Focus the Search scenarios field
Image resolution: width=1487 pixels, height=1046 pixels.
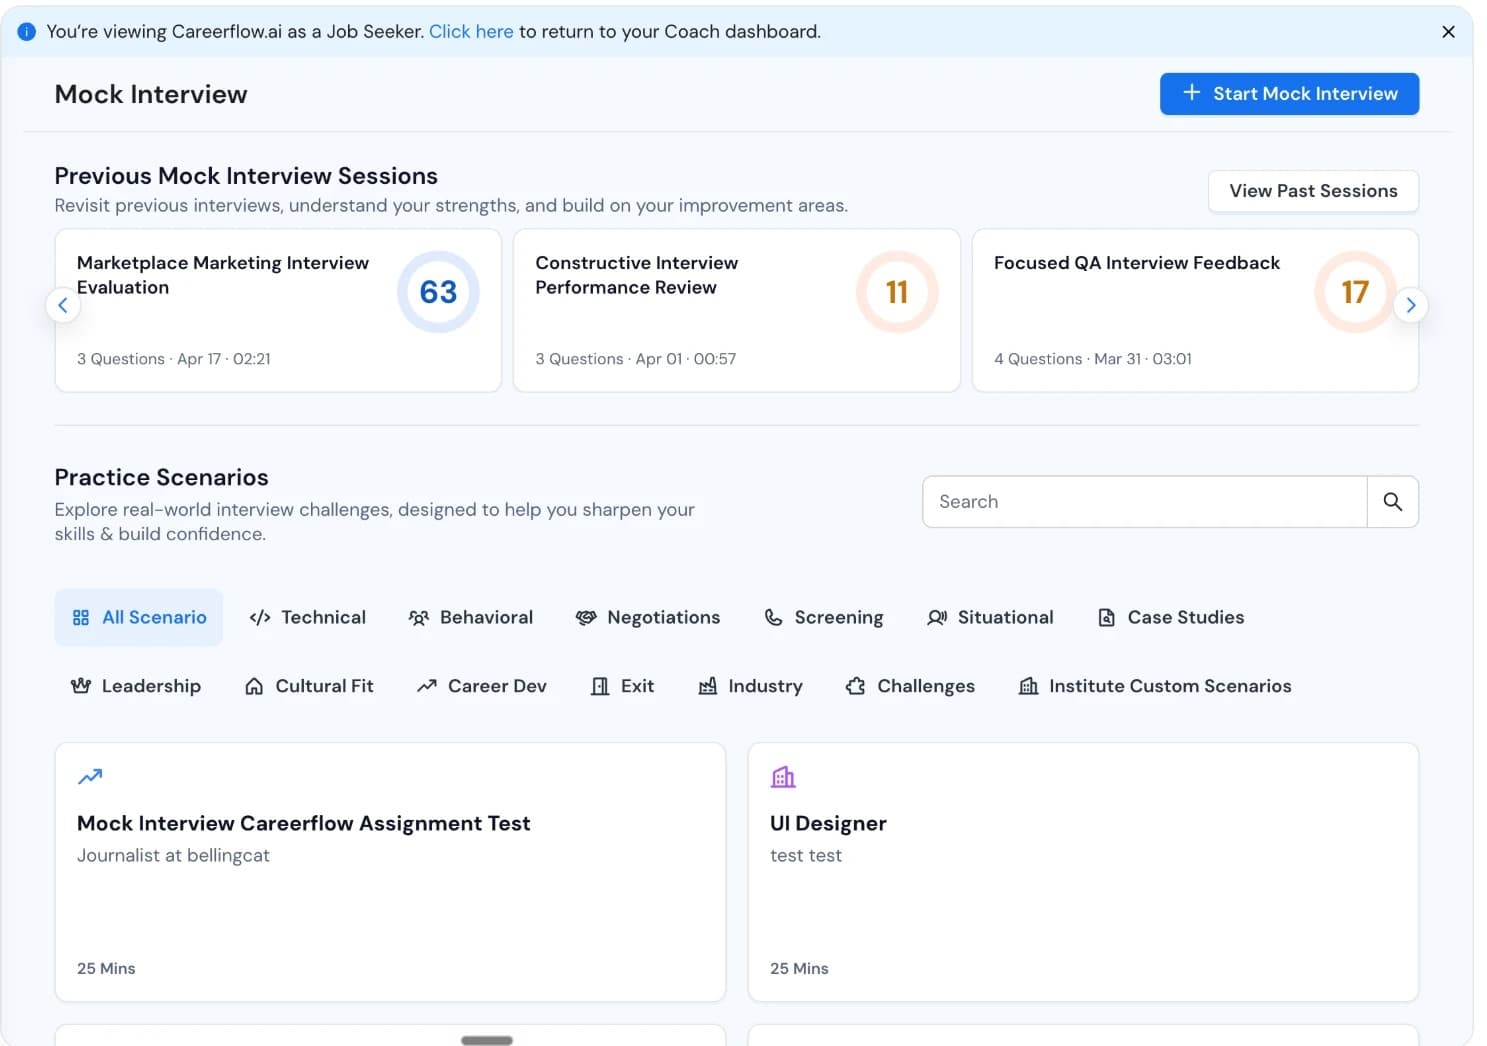tap(1144, 502)
